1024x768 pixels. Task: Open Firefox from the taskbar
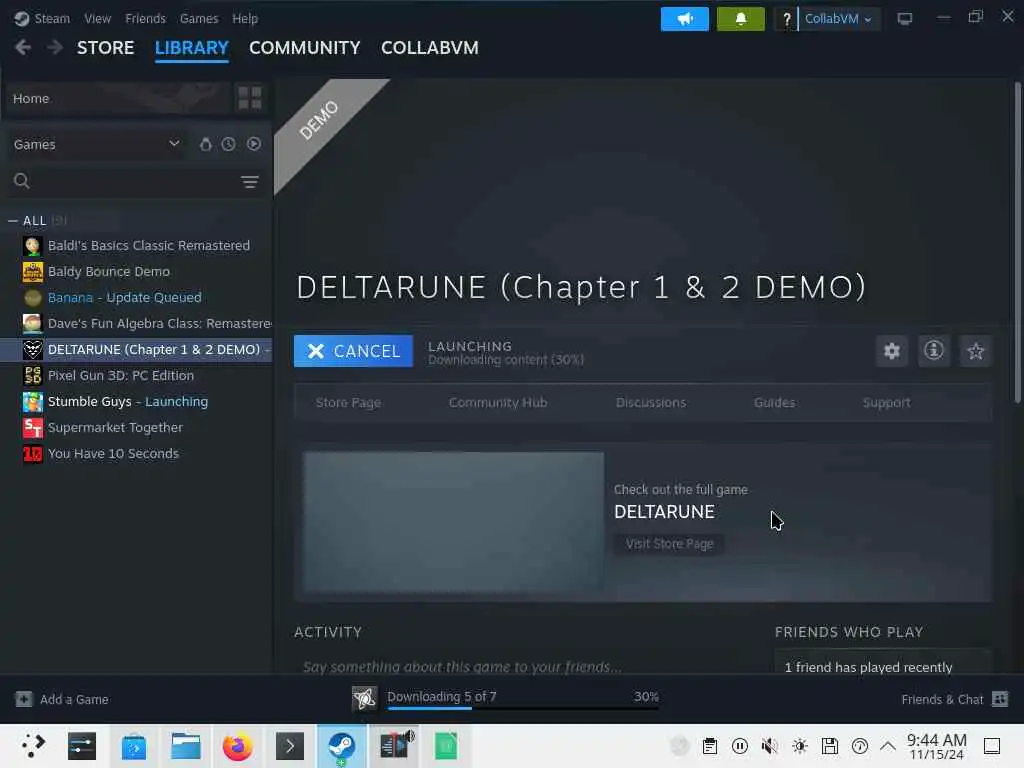click(238, 746)
